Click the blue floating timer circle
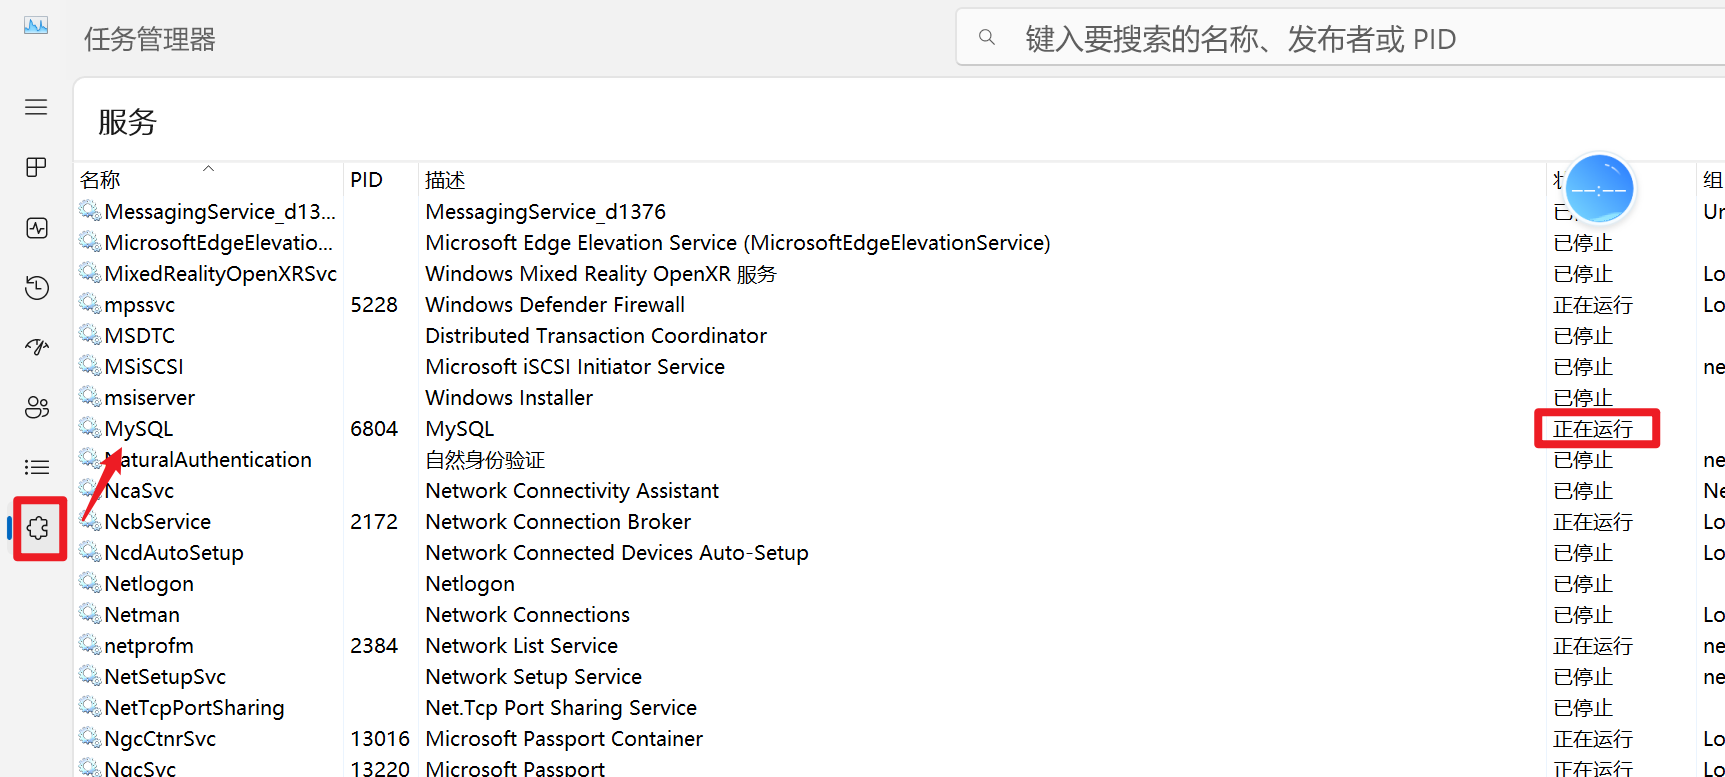 pos(1599,189)
